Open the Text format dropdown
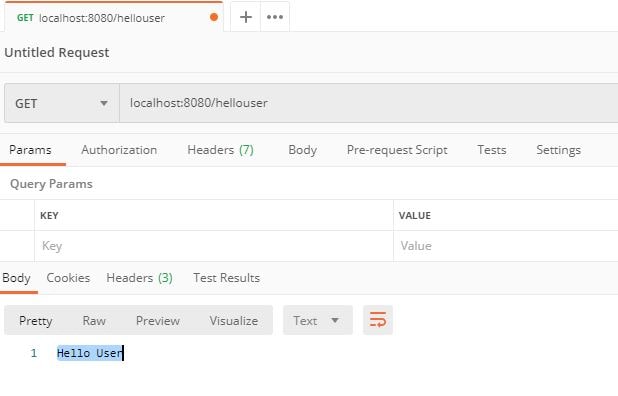This screenshot has width=618, height=396. point(318,320)
